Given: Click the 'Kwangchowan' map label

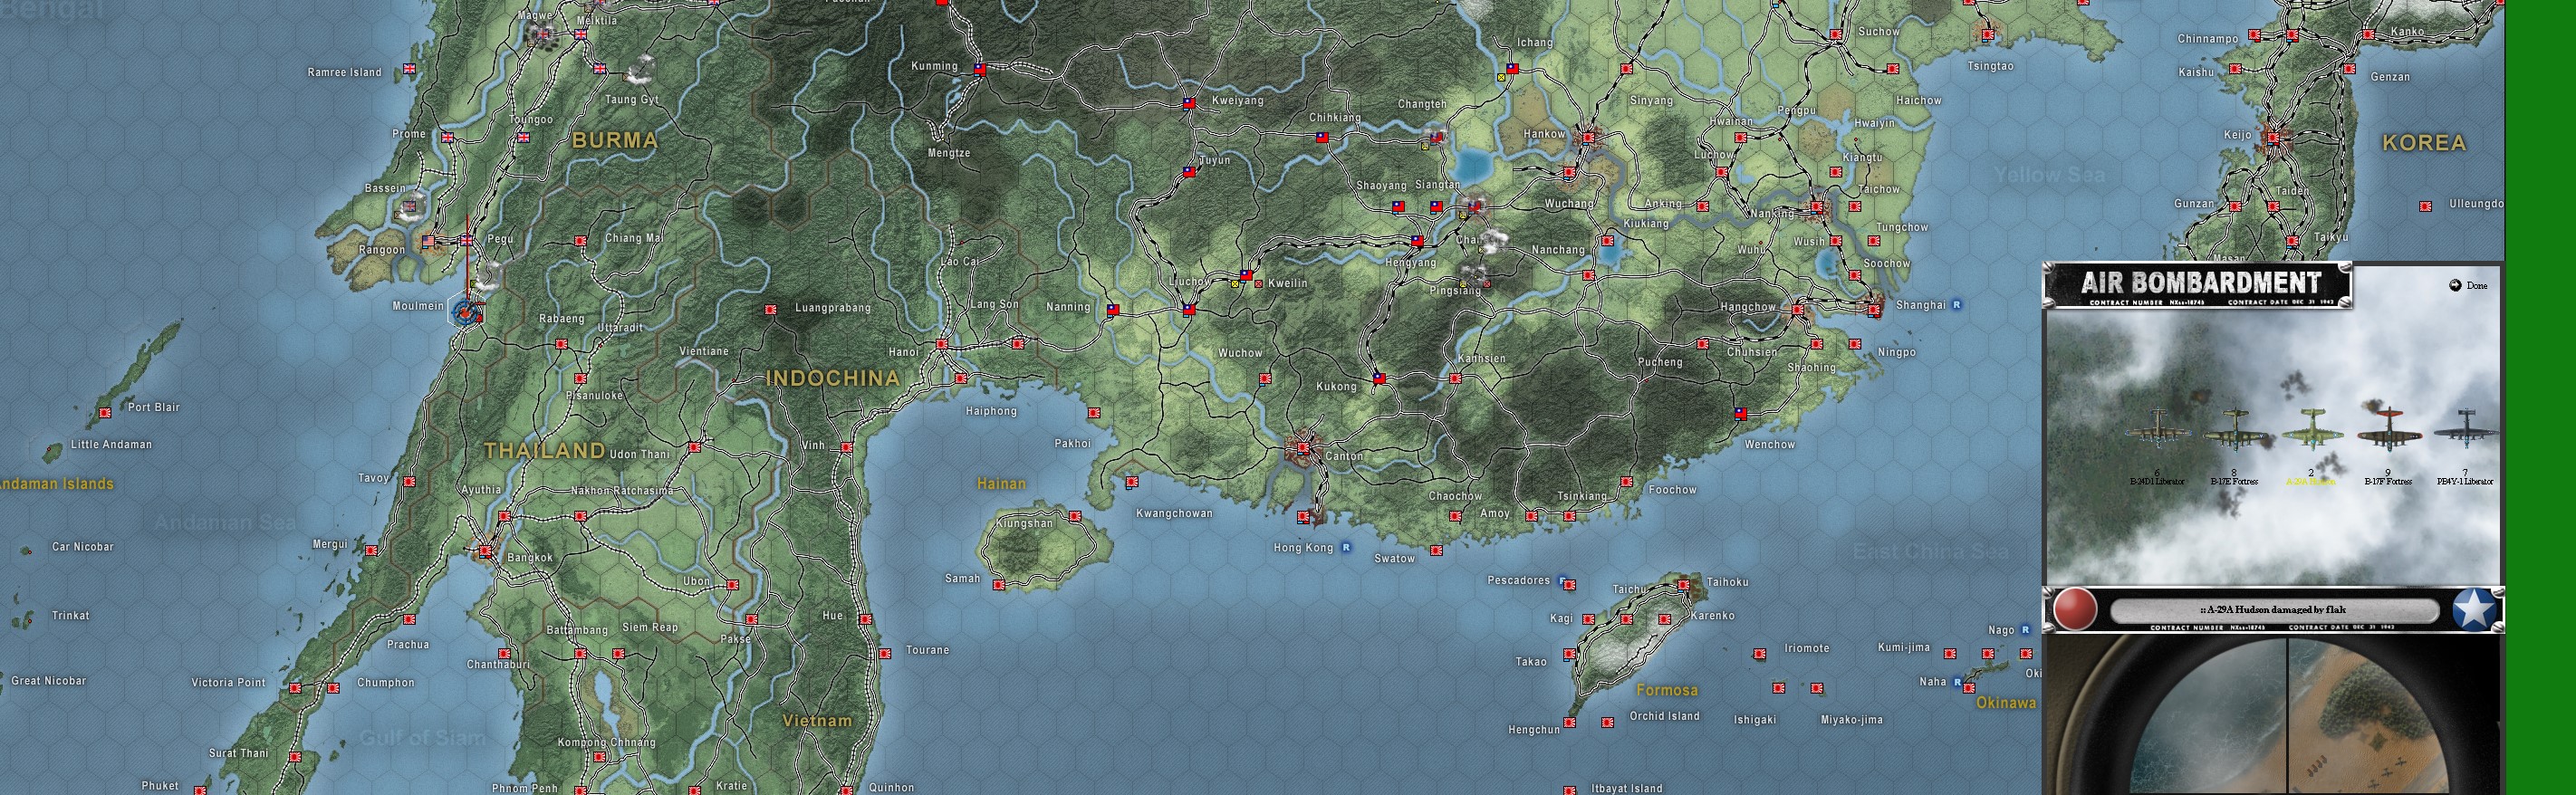Looking at the screenshot, I should click(x=1174, y=514).
